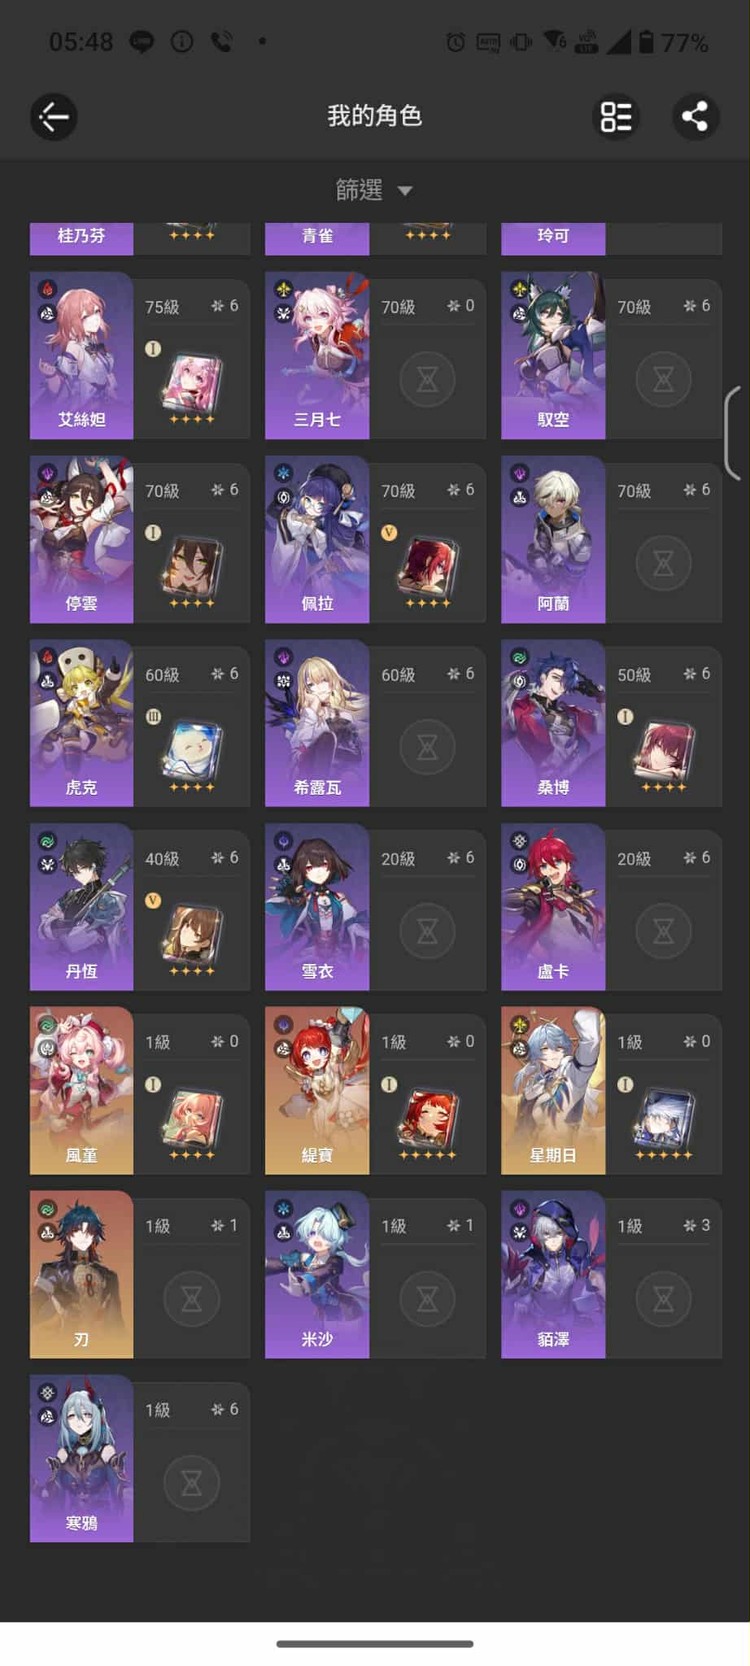750x1666 pixels.
Task: Tap empty light cone slot of 馭空
Action: click(664, 380)
